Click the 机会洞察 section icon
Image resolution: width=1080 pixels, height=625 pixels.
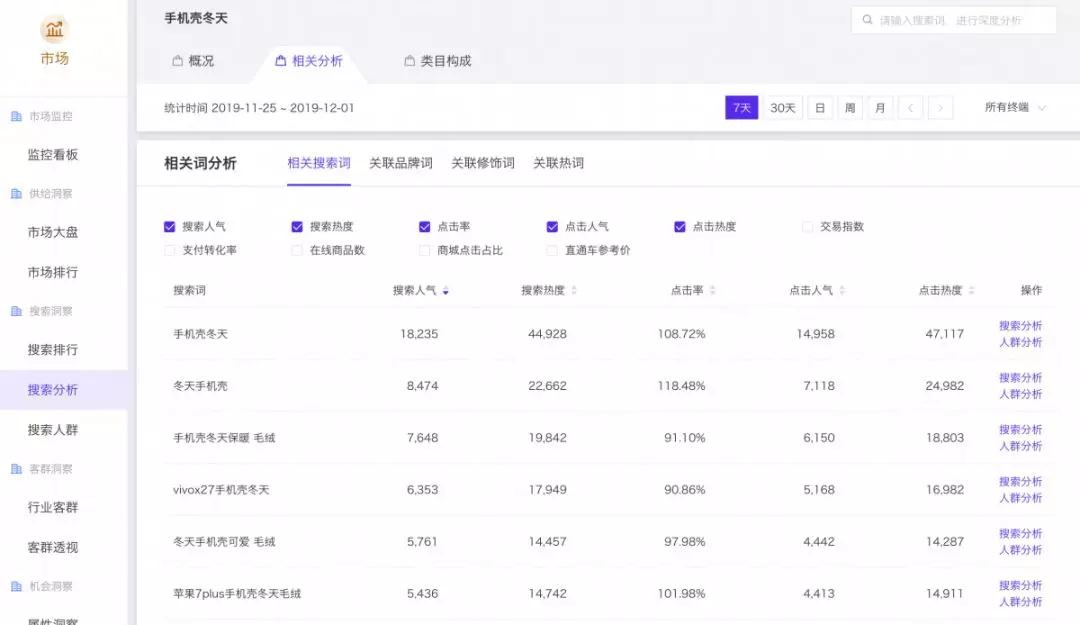[x=17, y=586]
